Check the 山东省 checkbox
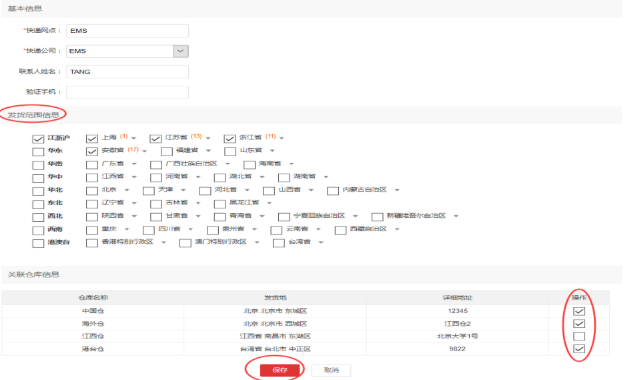630x380 pixels. pos(230,151)
